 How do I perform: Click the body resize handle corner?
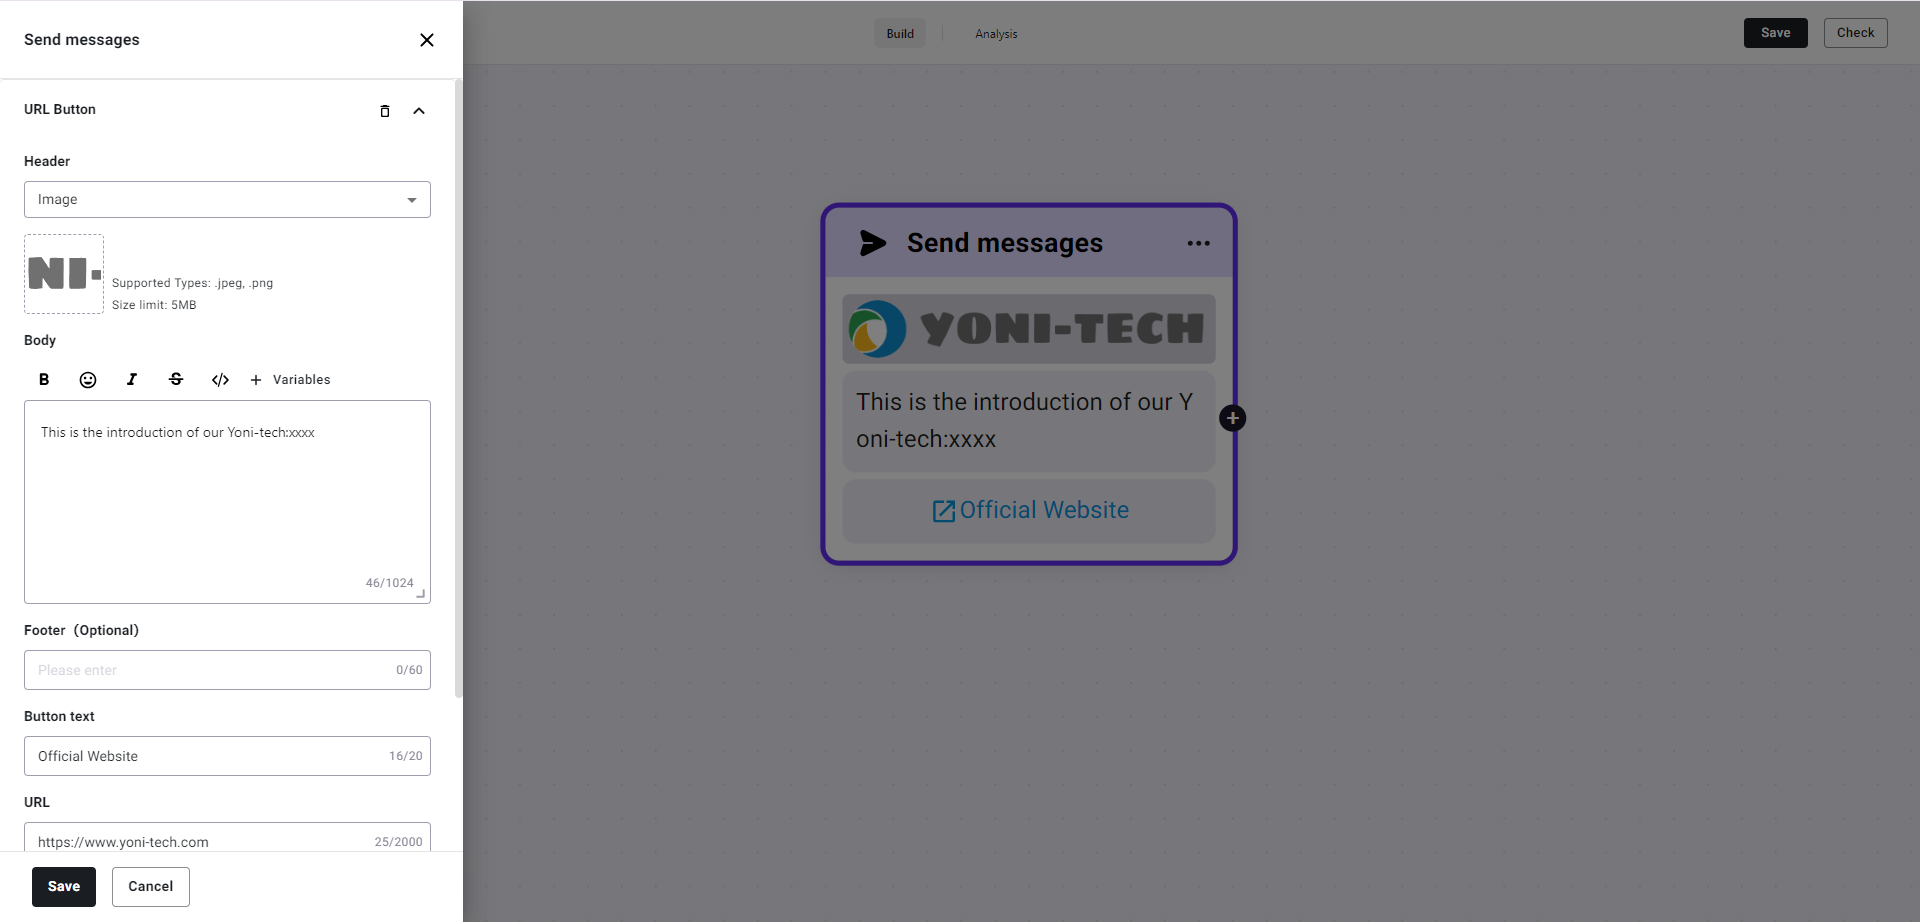pyautogui.click(x=421, y=594)
